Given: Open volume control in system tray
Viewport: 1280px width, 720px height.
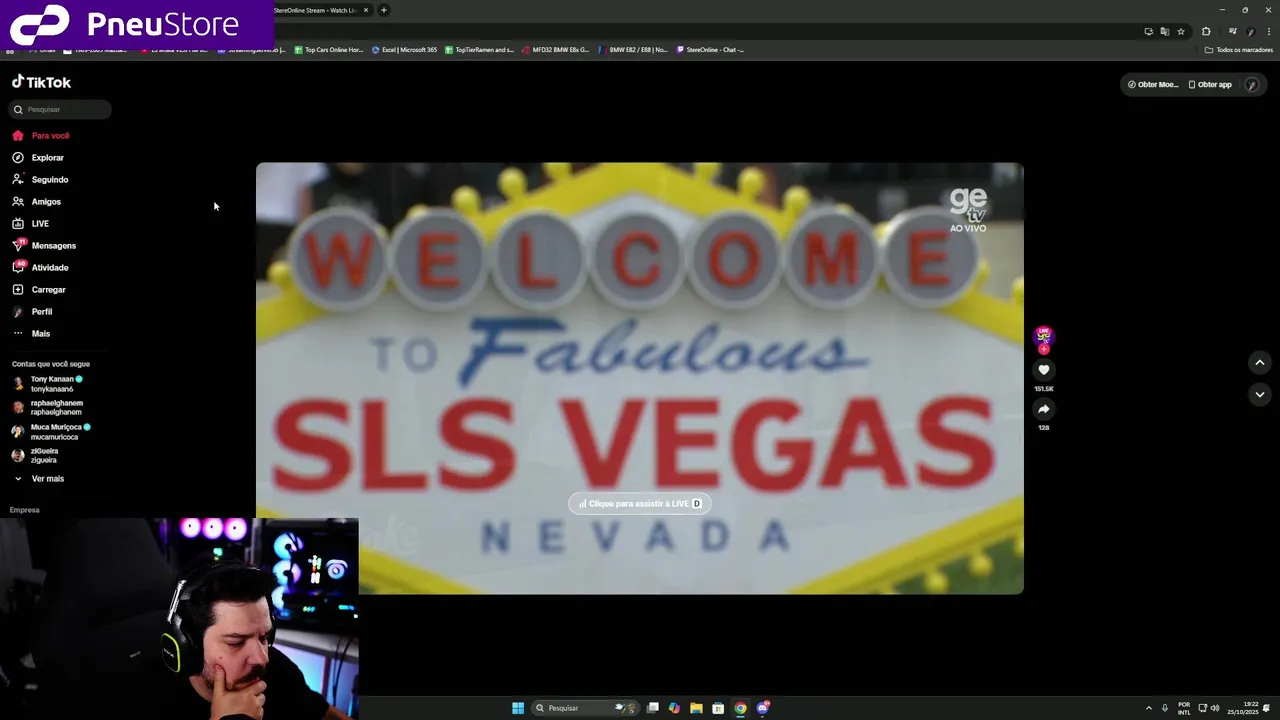Looking at the screenshot, I should pos(1215,708).
